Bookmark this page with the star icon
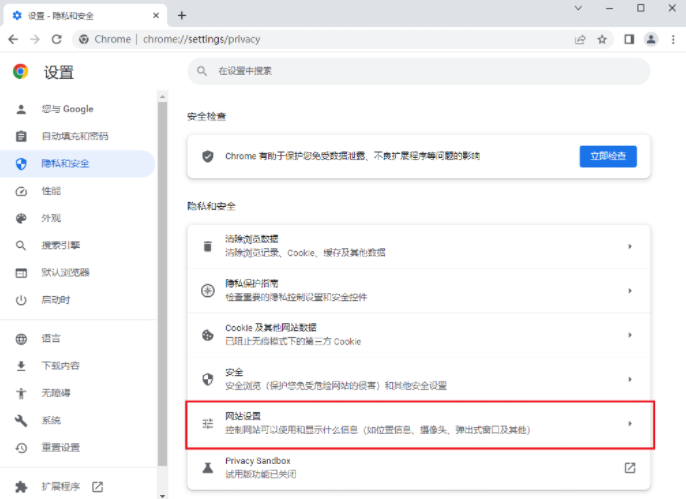686x499 pixels. coord(602,39)
